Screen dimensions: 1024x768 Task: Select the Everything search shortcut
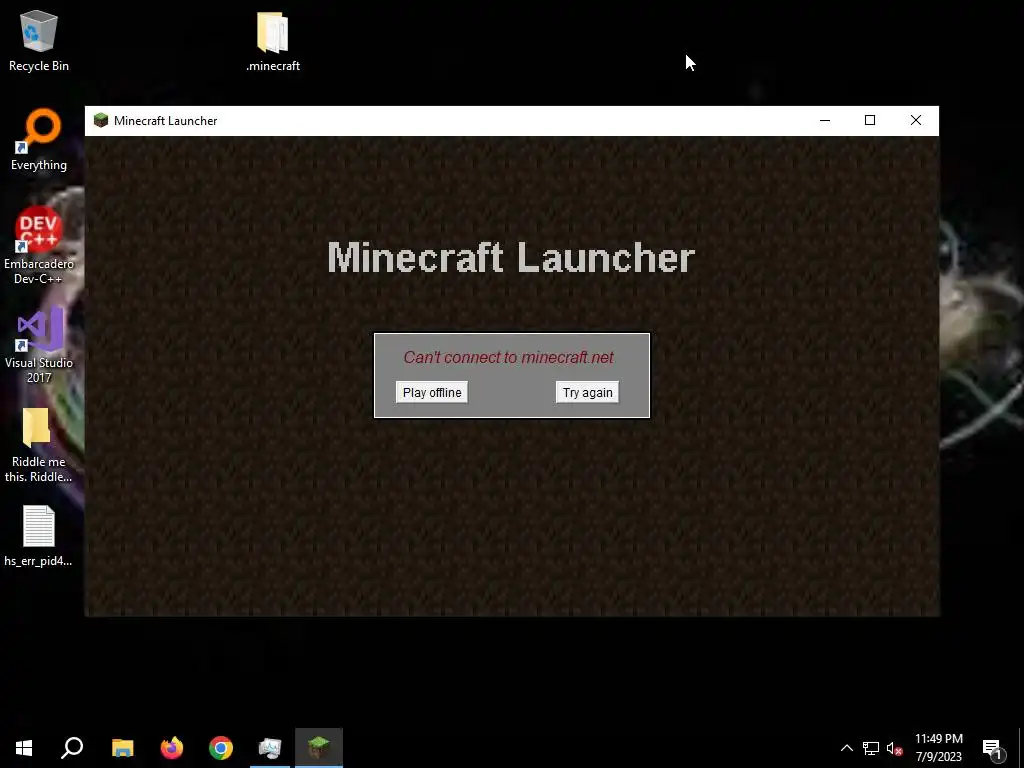[x=39, y=140]
